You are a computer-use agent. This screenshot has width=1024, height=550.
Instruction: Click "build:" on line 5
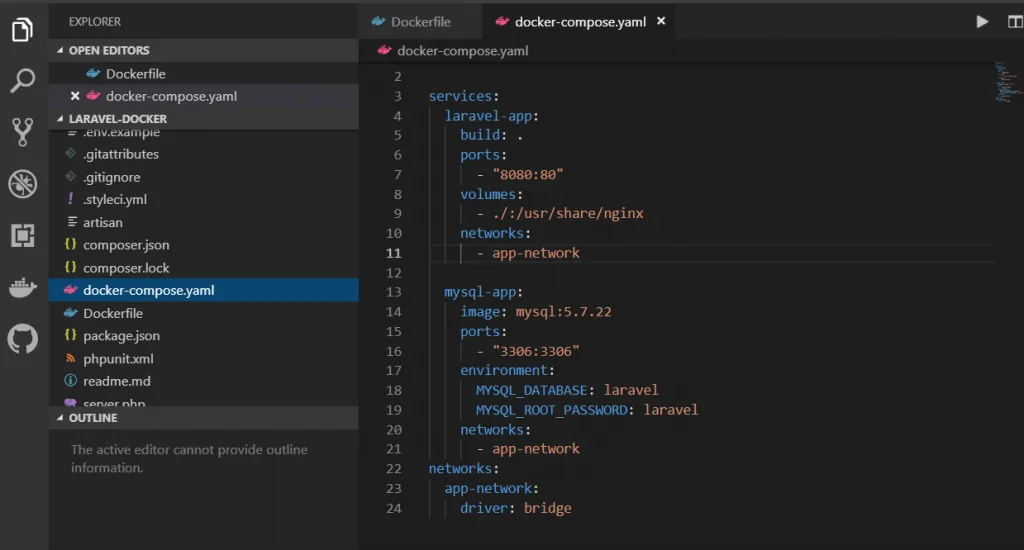coord(483,135)
